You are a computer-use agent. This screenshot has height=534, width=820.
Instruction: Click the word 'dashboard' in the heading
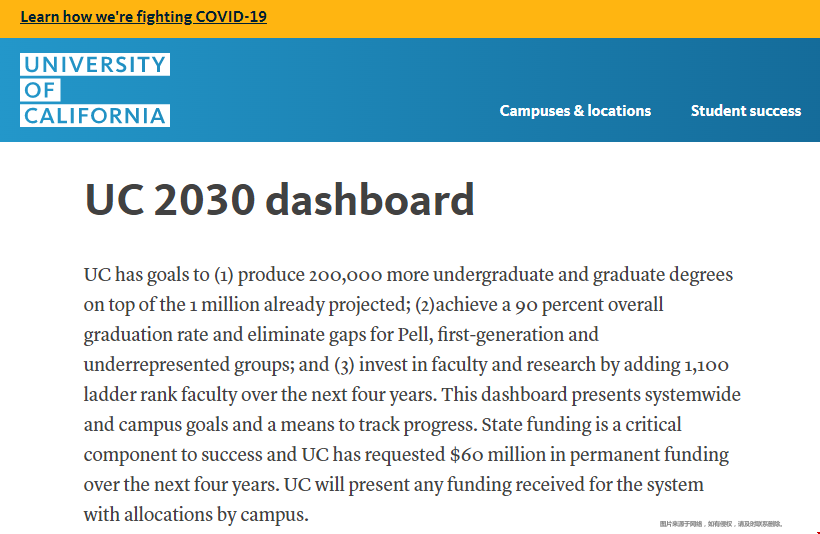370,200
